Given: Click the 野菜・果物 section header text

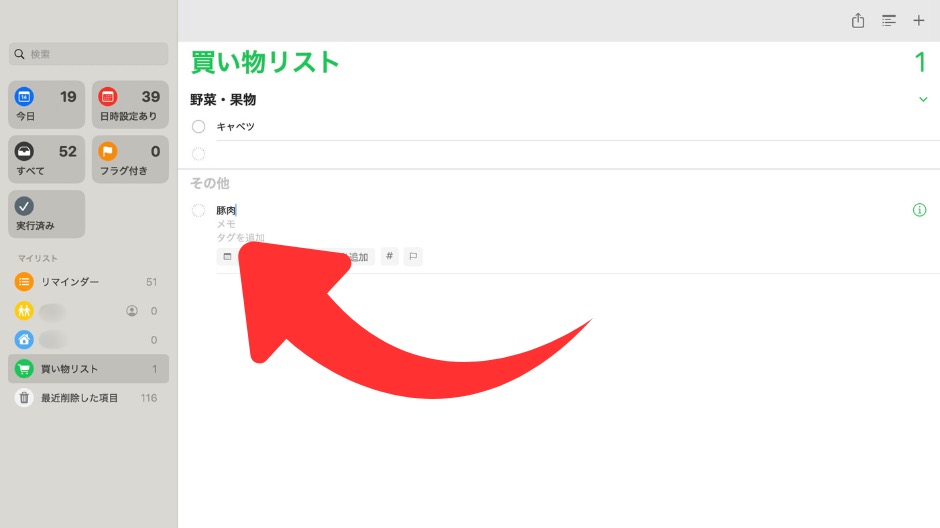Looking at the screenshot, I should (x=223, y=99).
